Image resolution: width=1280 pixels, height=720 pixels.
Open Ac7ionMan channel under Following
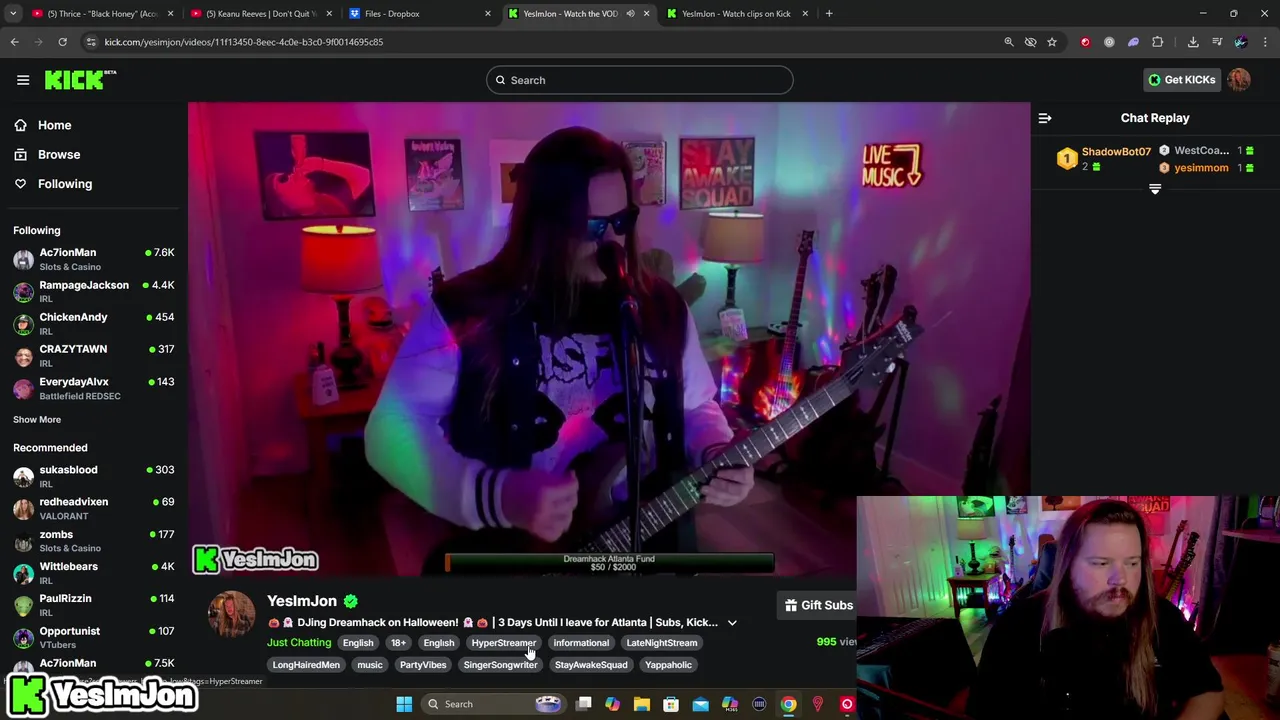click(x=94, y=259)
